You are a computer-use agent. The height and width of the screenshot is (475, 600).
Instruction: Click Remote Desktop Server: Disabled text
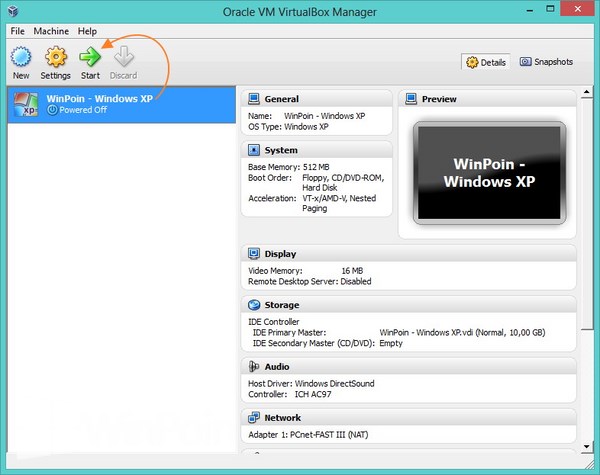click(x=310, y=281)
